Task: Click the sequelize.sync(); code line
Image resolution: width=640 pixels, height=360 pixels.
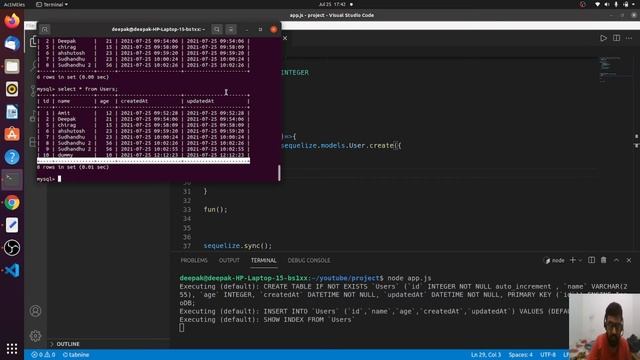Action: coord(238,246)
